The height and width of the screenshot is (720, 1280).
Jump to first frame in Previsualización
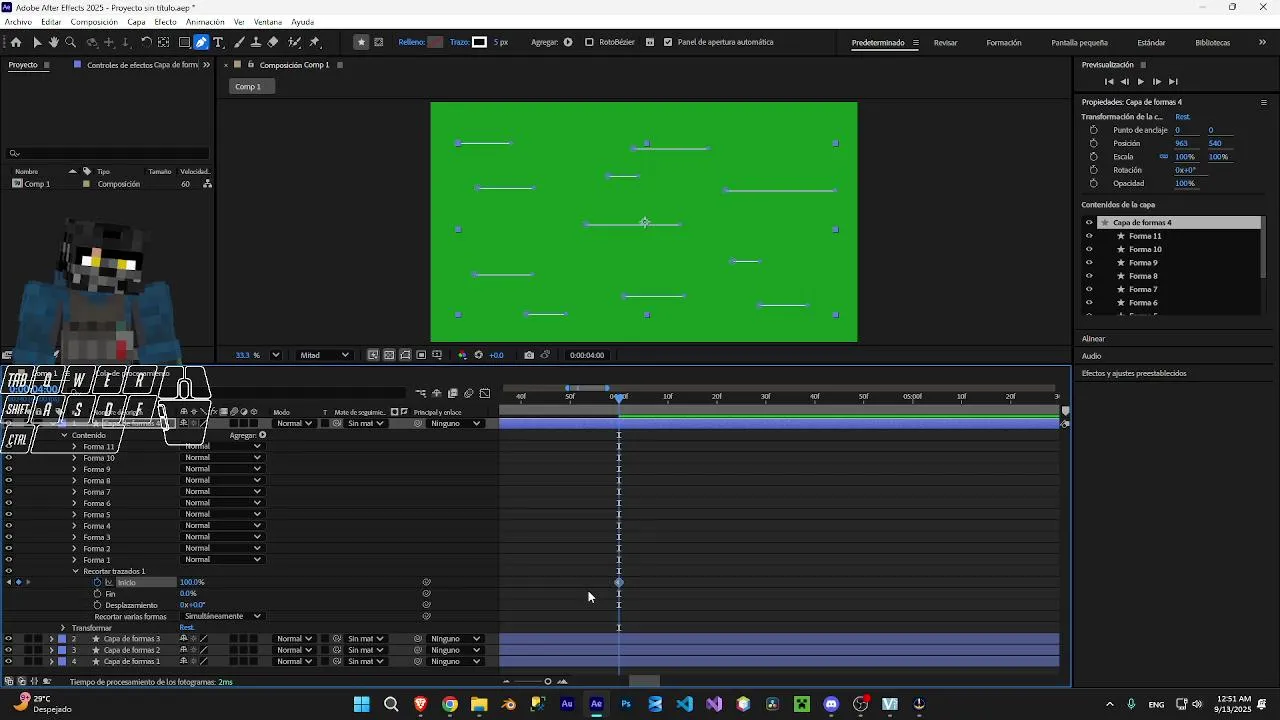[1109, 81]
